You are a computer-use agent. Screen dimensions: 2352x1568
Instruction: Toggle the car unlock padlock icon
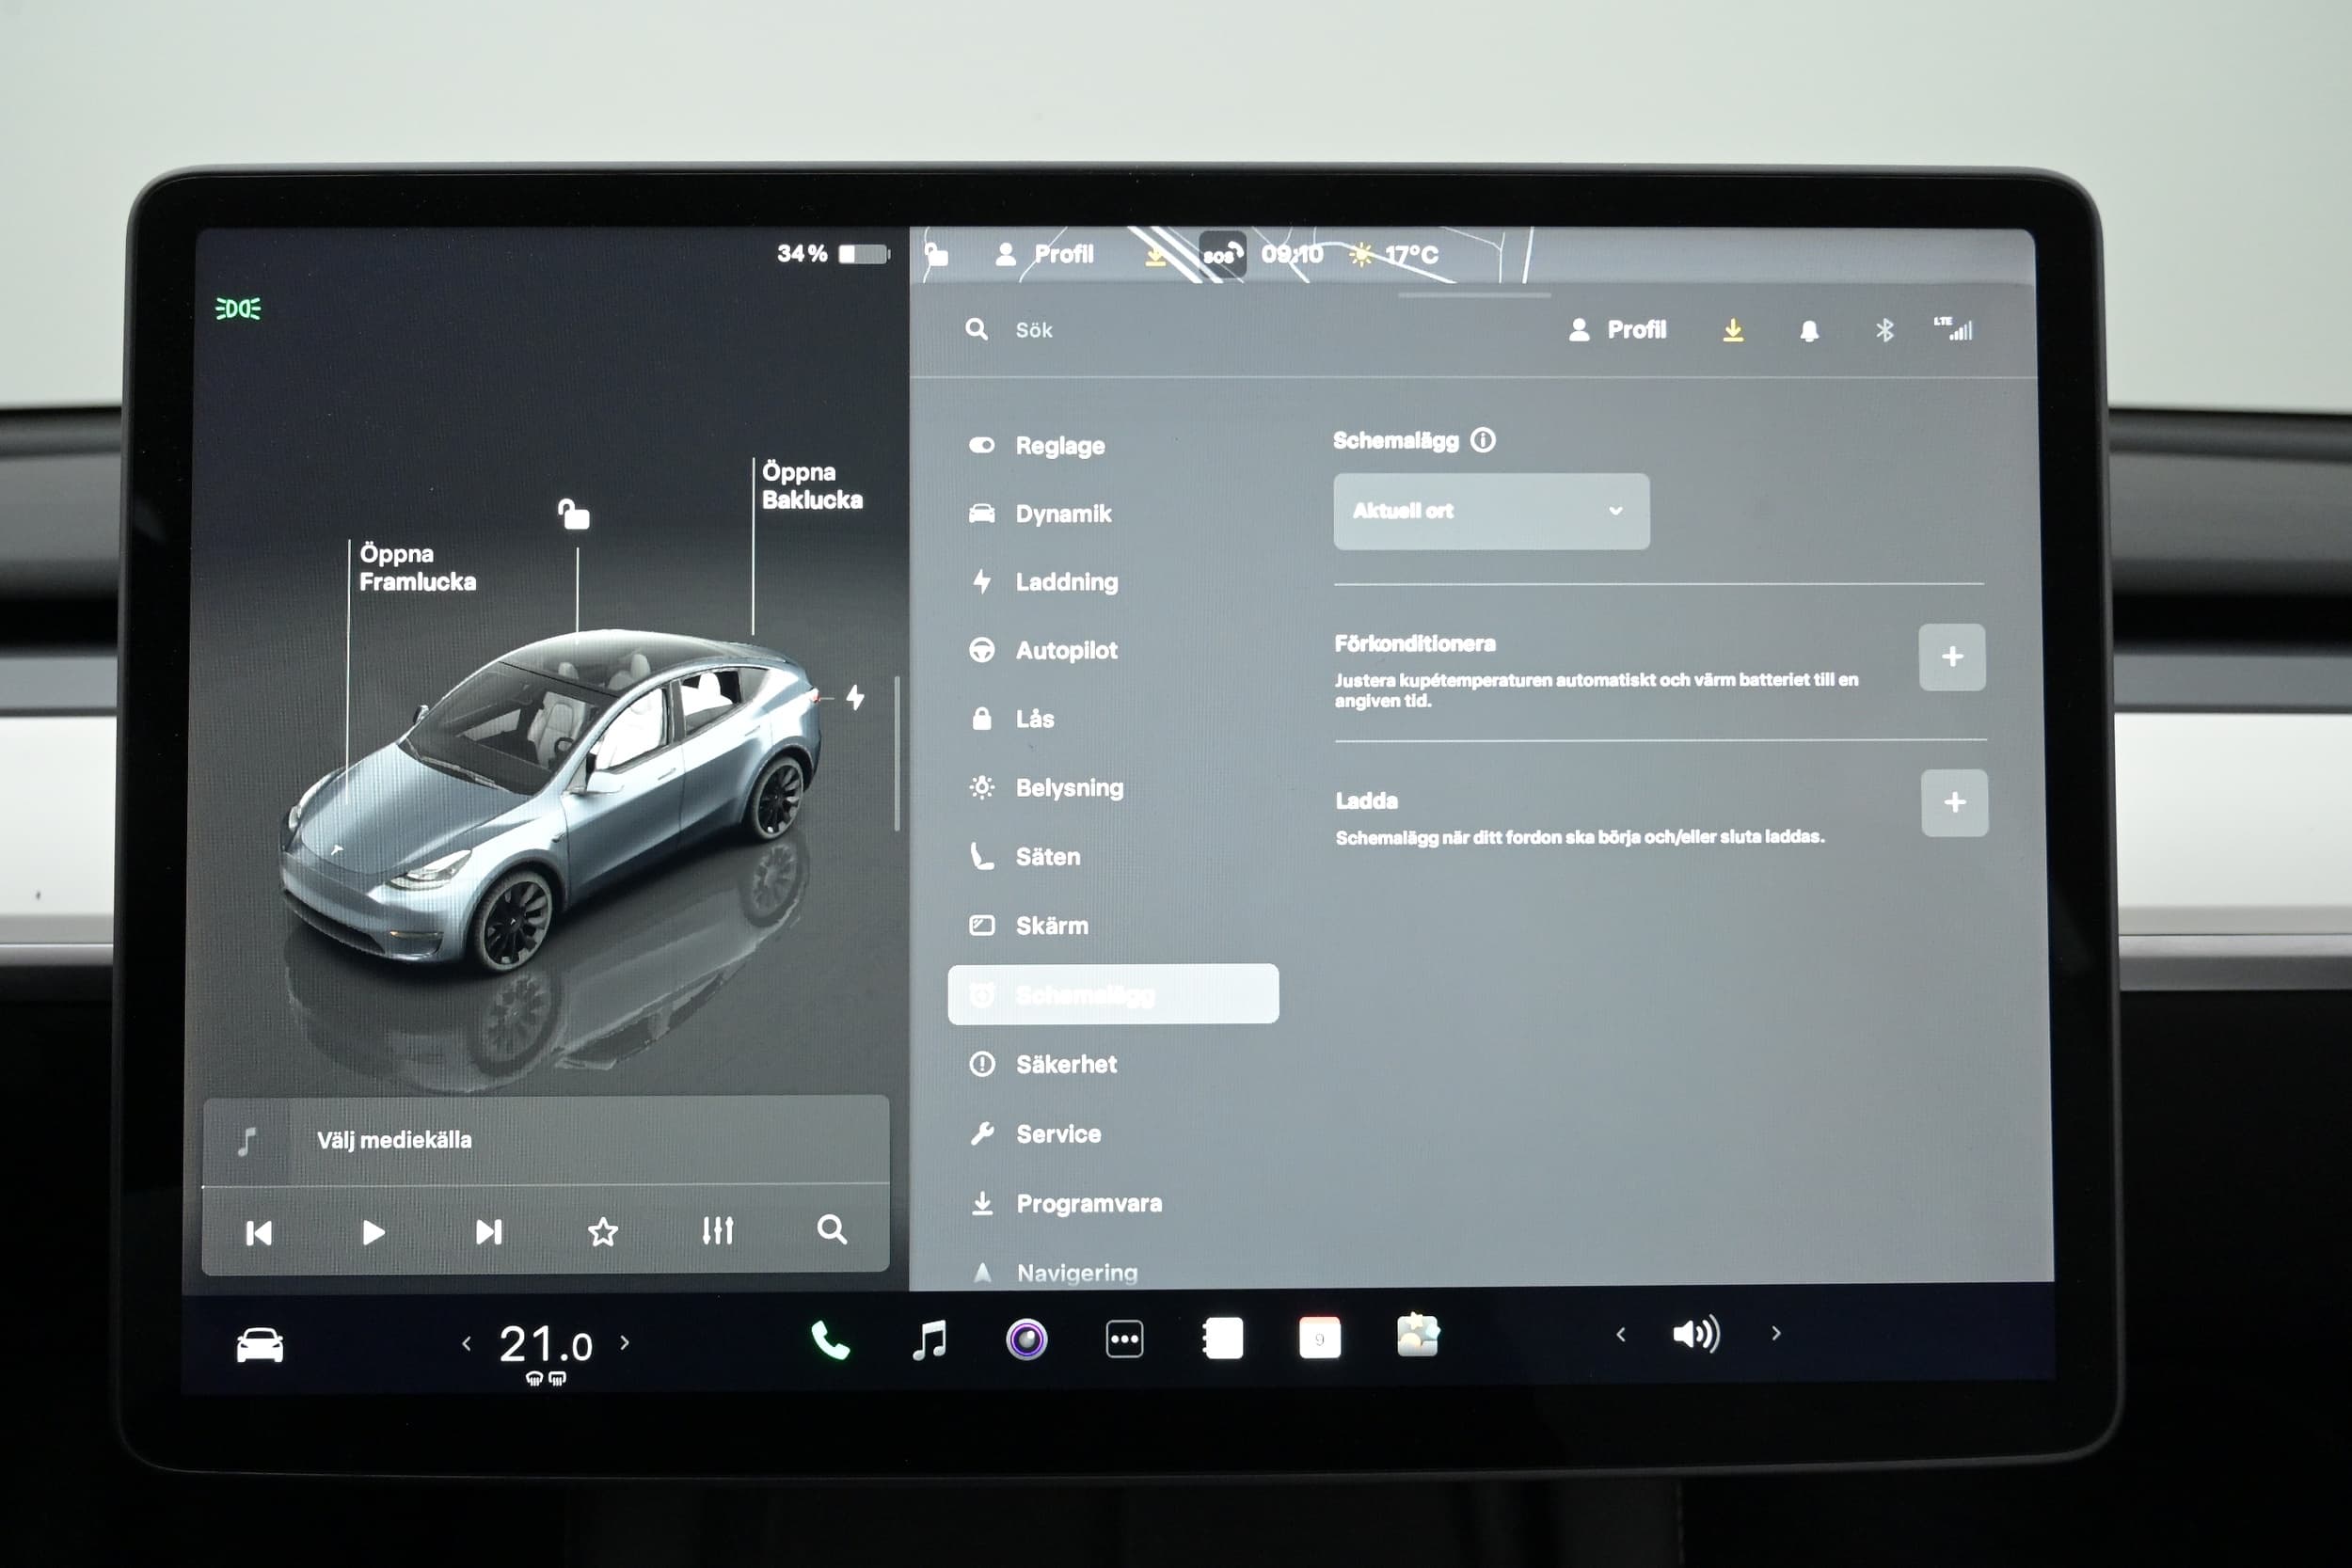pyautogui.click(x=574, y=514)
